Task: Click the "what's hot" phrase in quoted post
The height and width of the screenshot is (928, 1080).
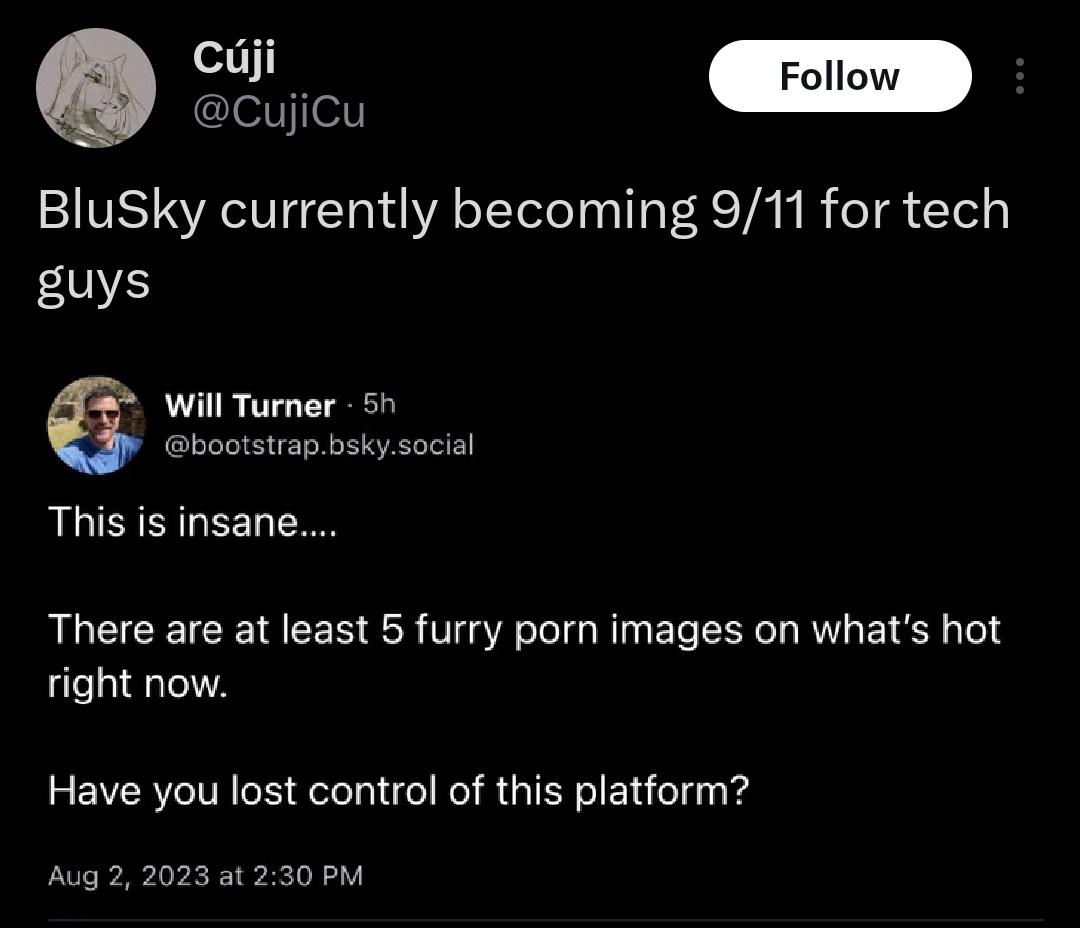Action: [906, 629]
